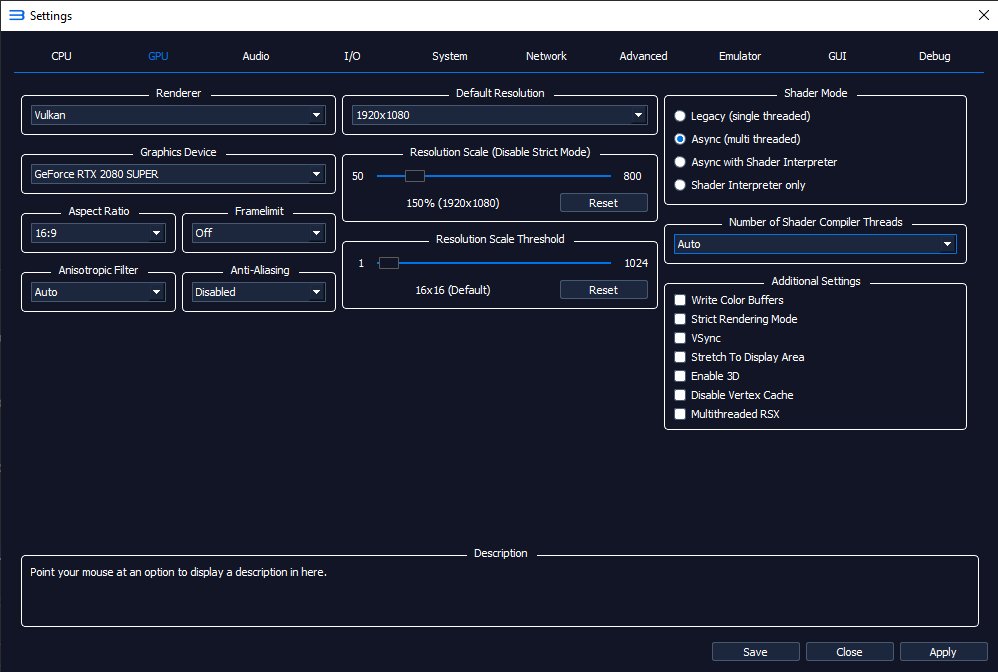
Task: Click the Resolution Scale Threshold slider handle
Action: (x=388, y=263)
